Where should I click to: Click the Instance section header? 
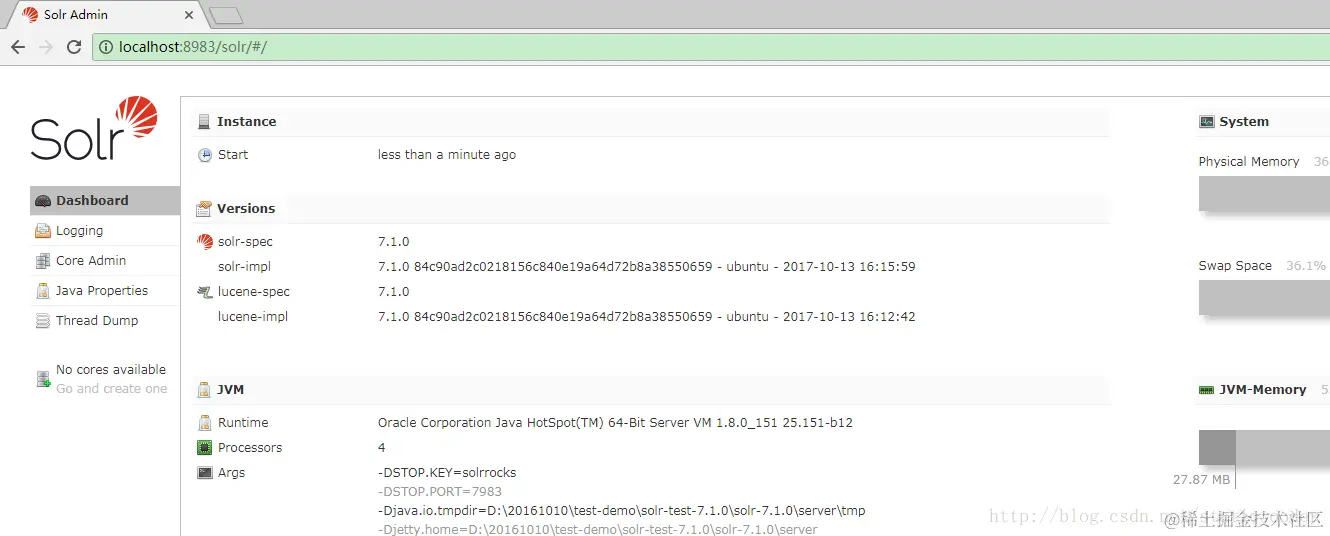651,122
